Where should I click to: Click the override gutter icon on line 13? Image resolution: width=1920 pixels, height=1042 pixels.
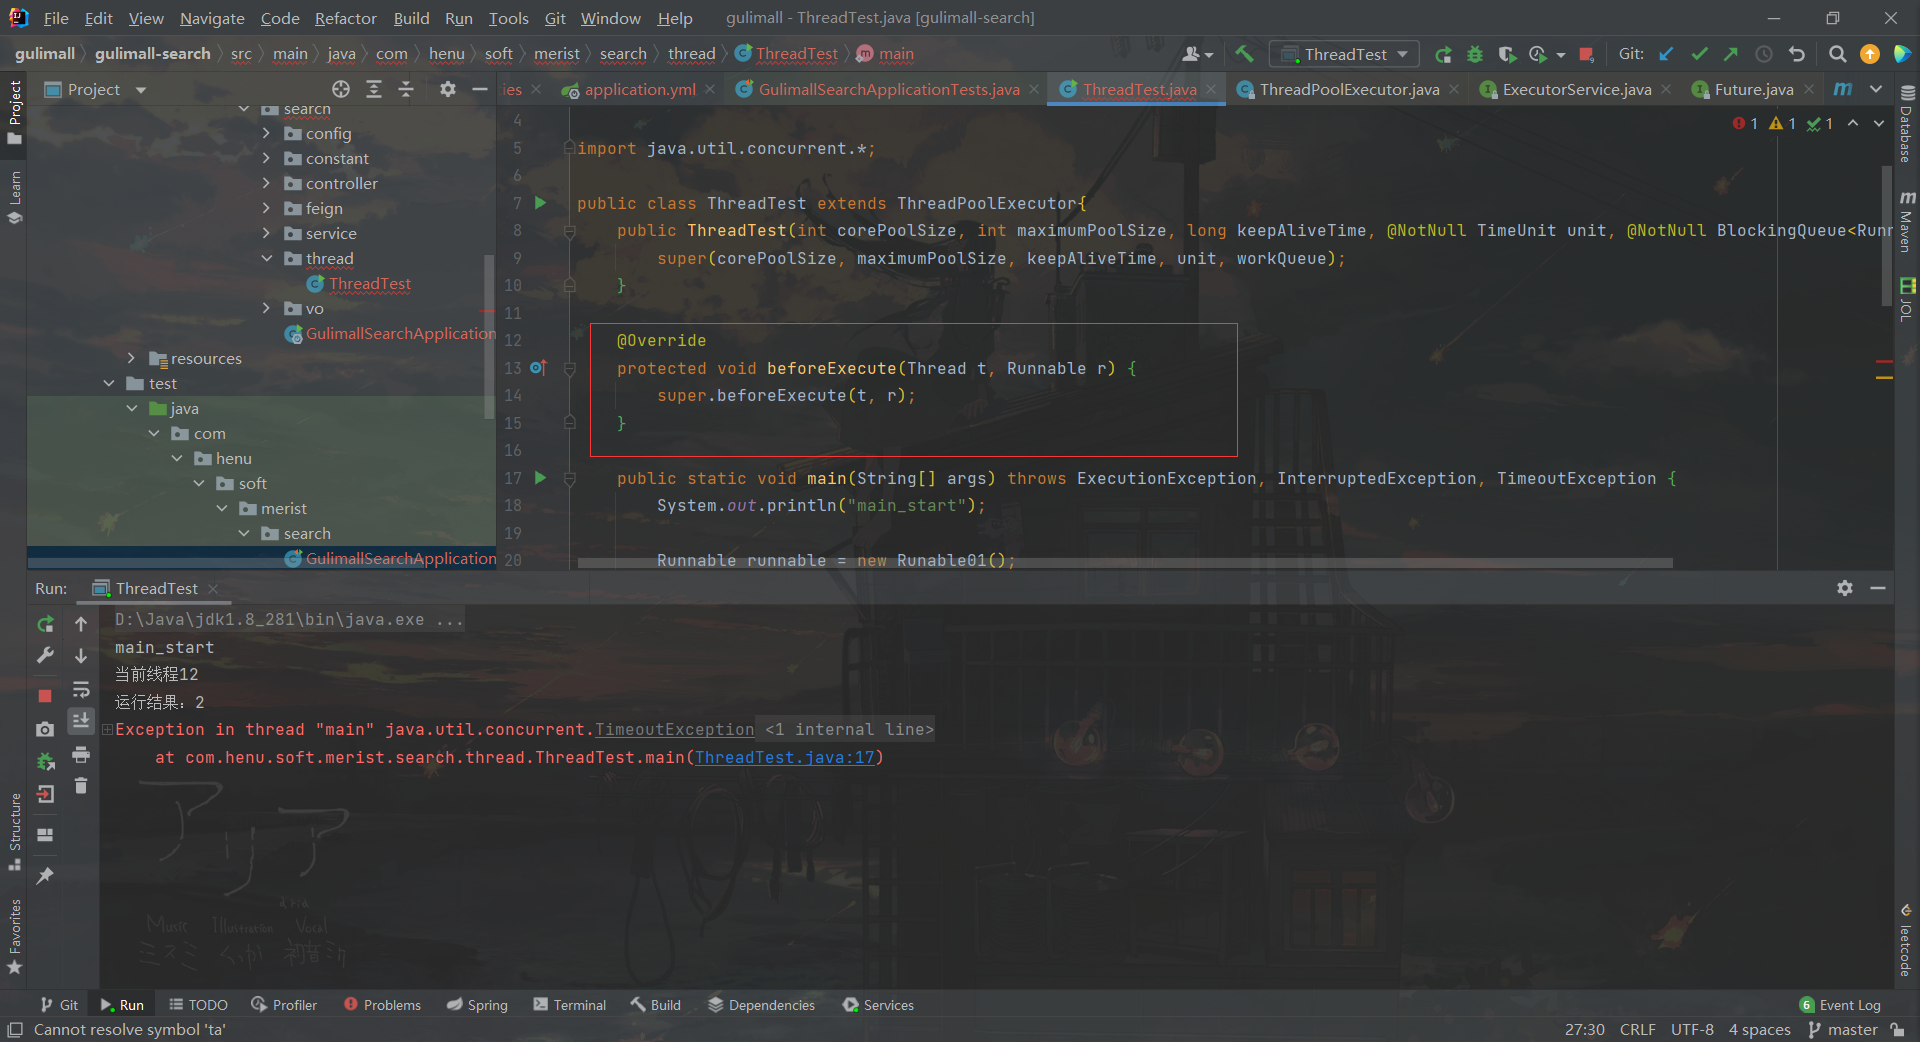click(x=538, y=368)
